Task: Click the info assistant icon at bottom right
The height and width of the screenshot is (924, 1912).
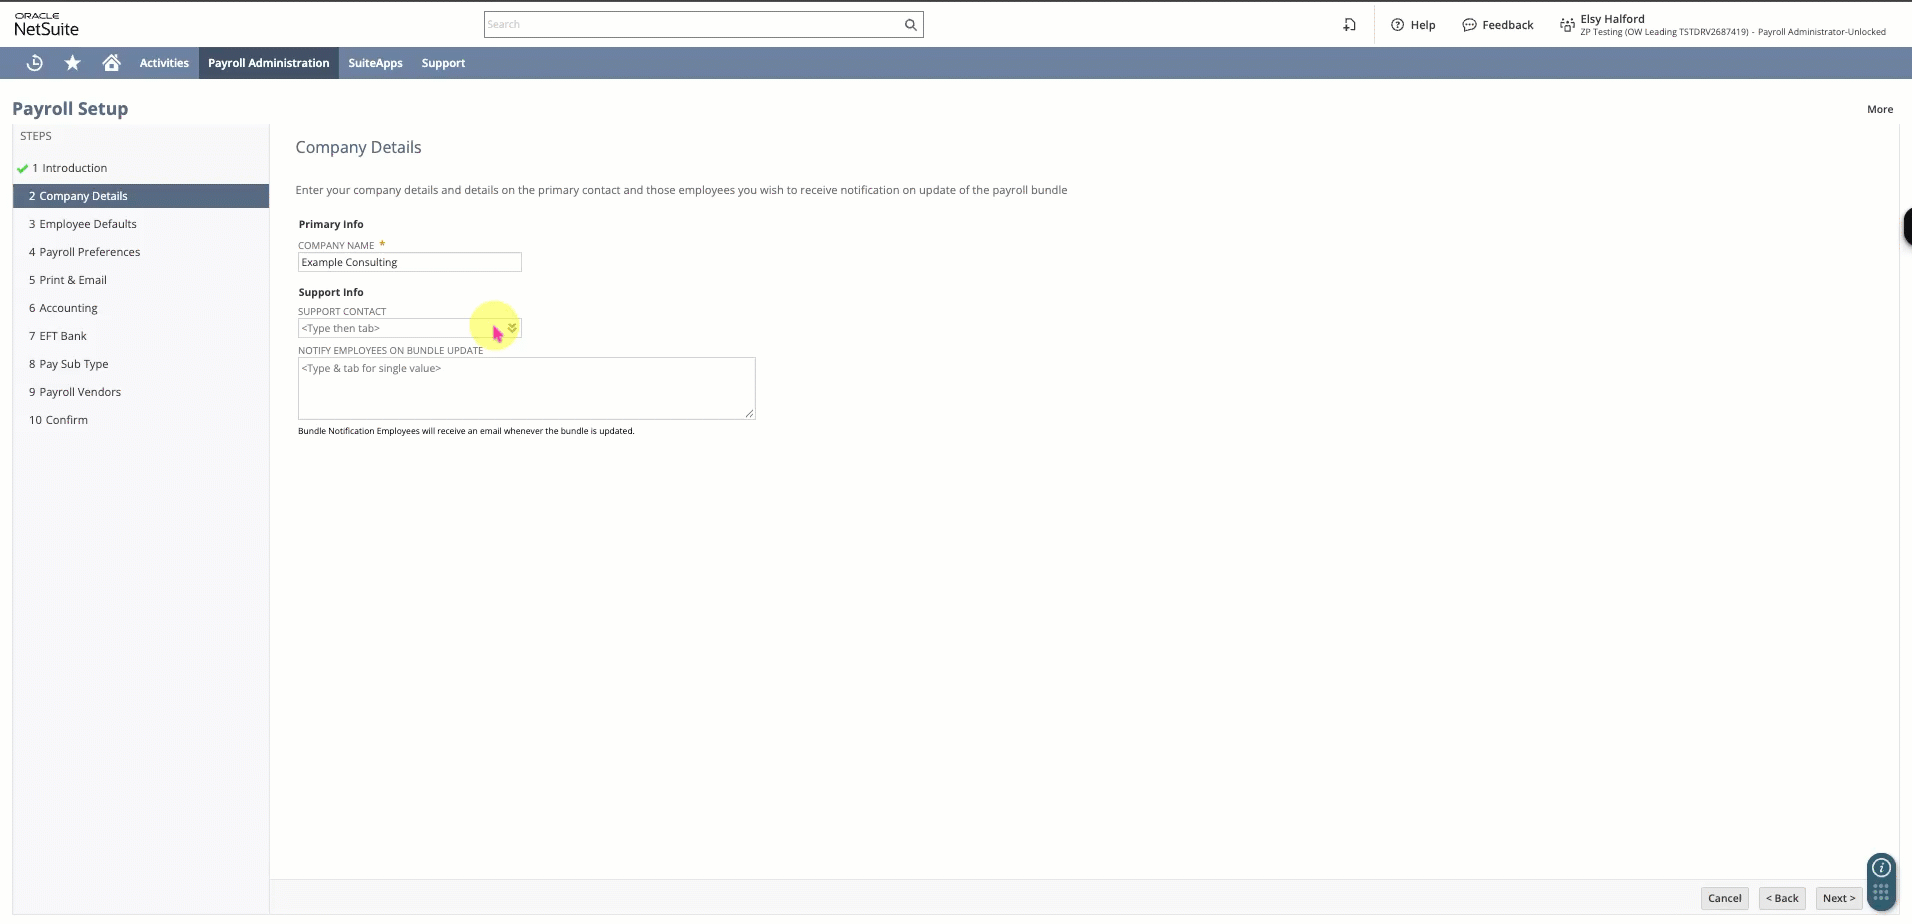Action: [x=1881, y=867]
